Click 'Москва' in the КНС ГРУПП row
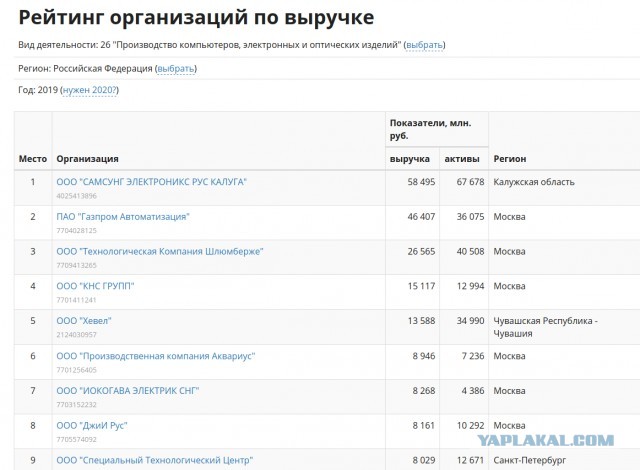Screen dimensions: 640x470 (x=509, y=286)
